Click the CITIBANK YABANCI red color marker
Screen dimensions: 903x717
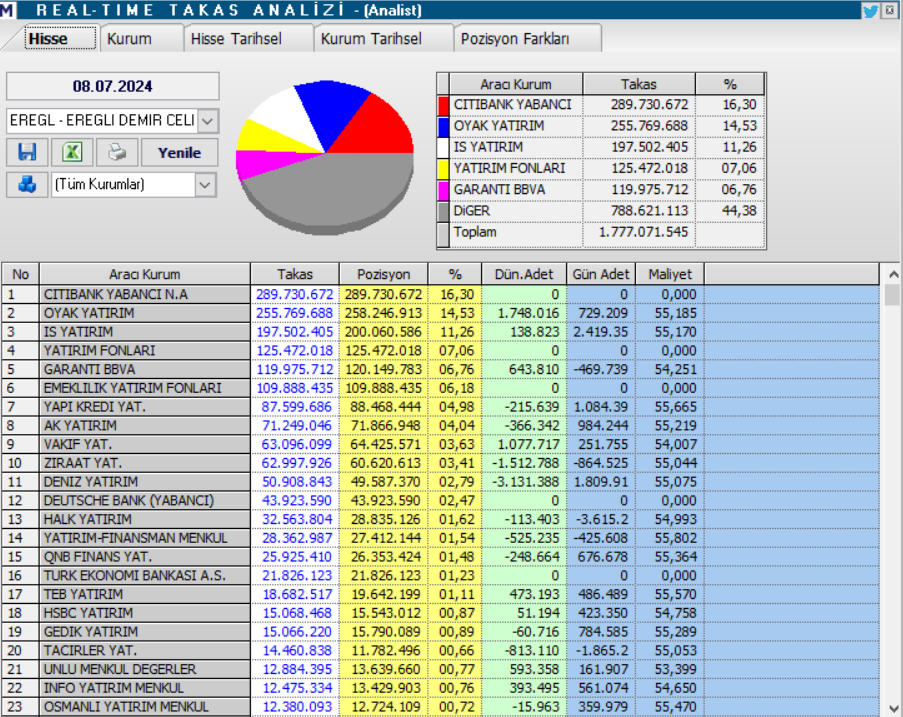[x=443, y=105]
